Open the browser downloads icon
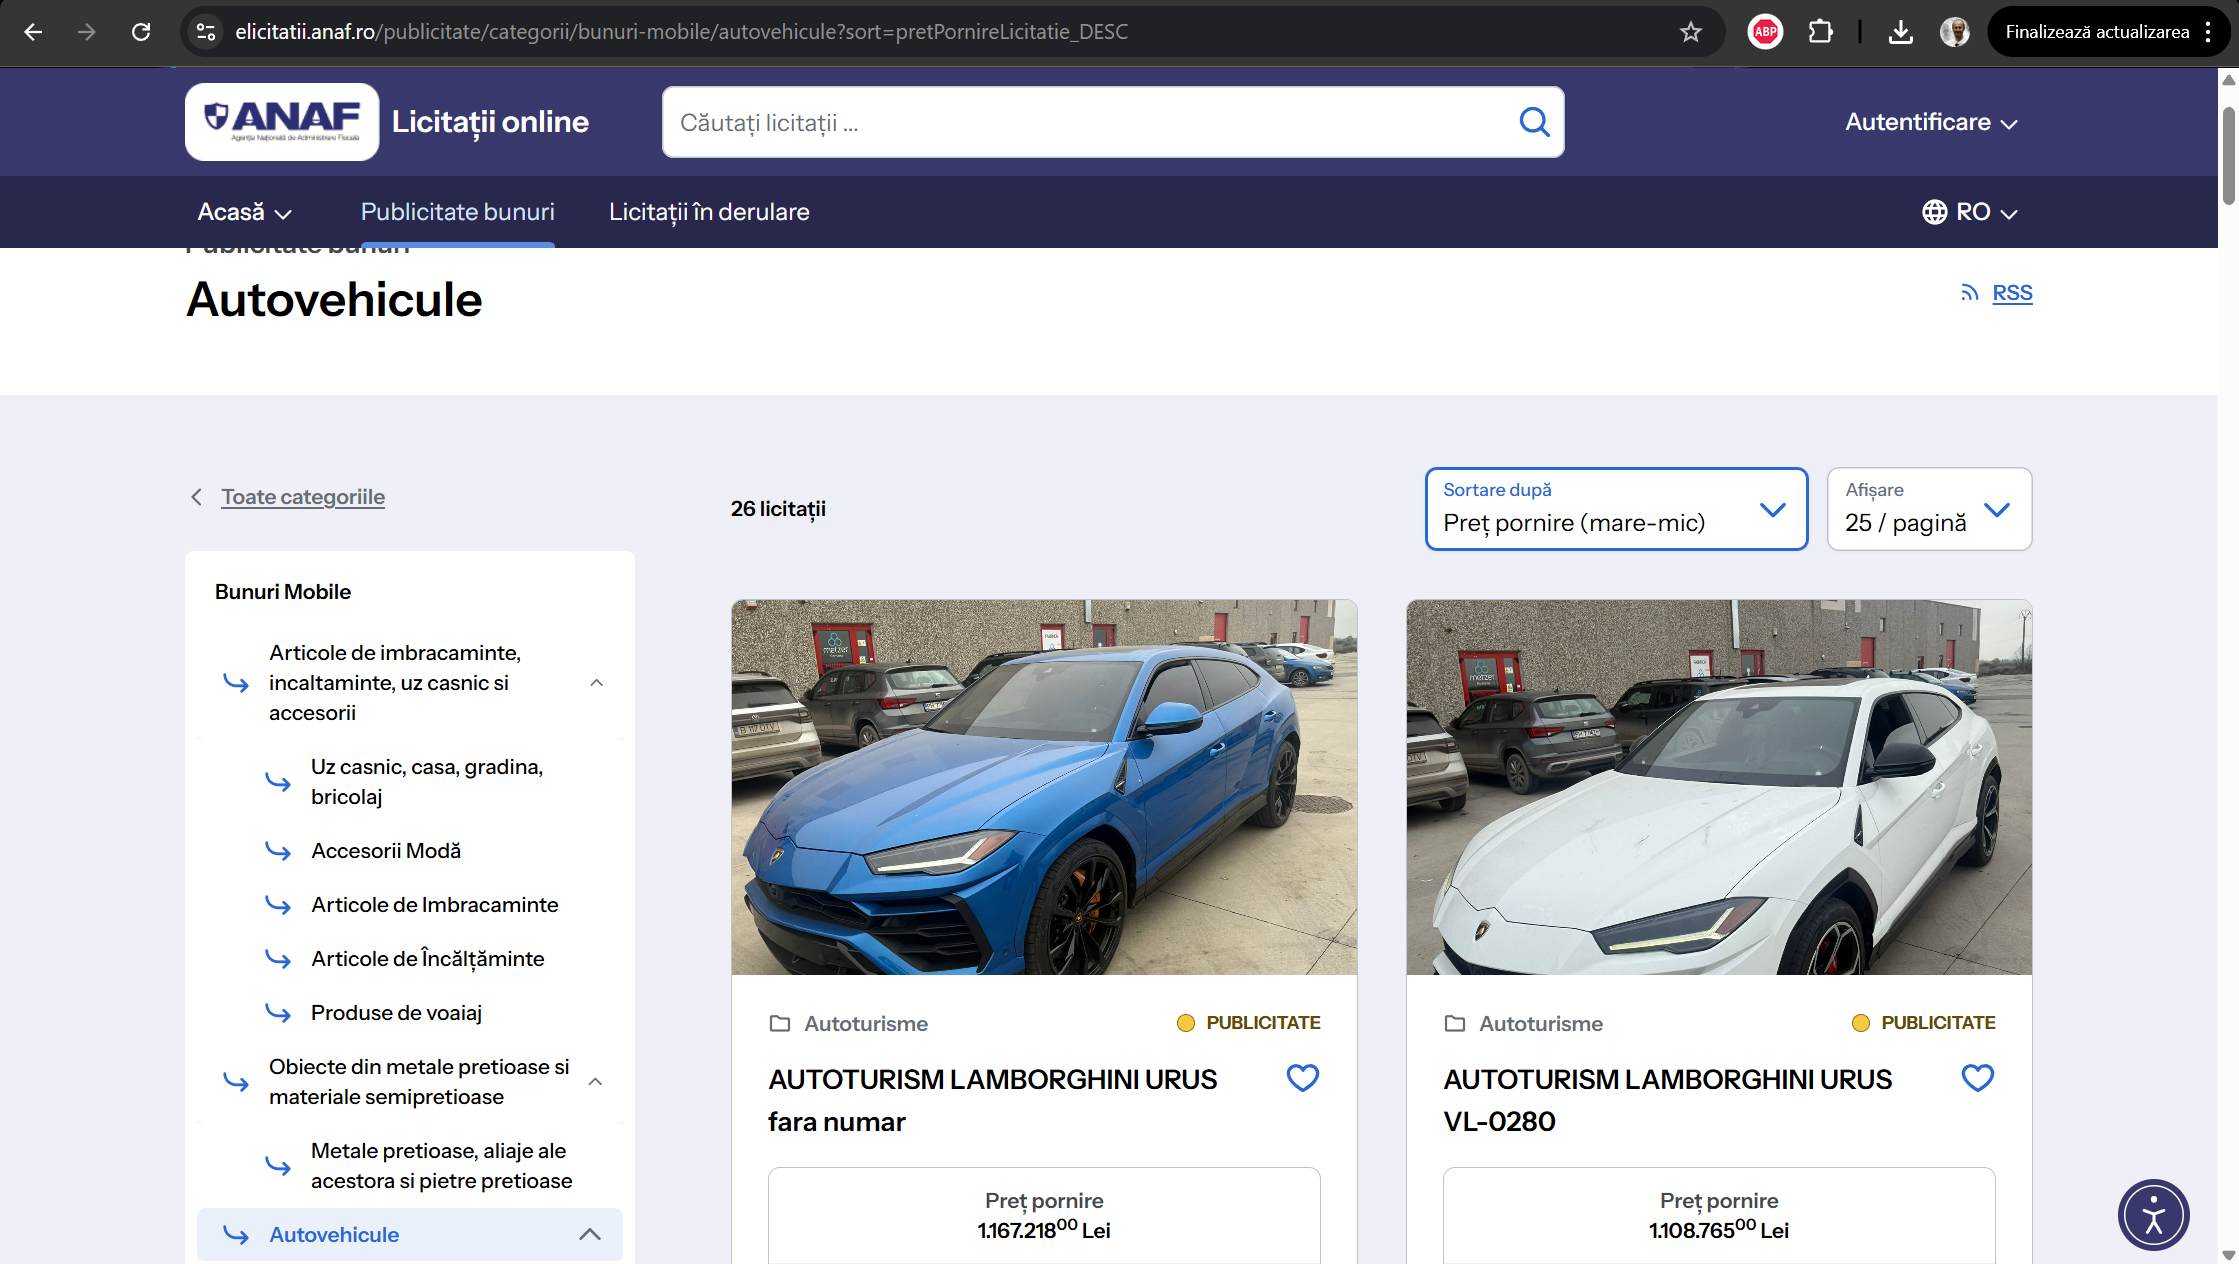The width and height of the screenshot is (2239, 1264). pyautogui.click(x=1900, y=32)
